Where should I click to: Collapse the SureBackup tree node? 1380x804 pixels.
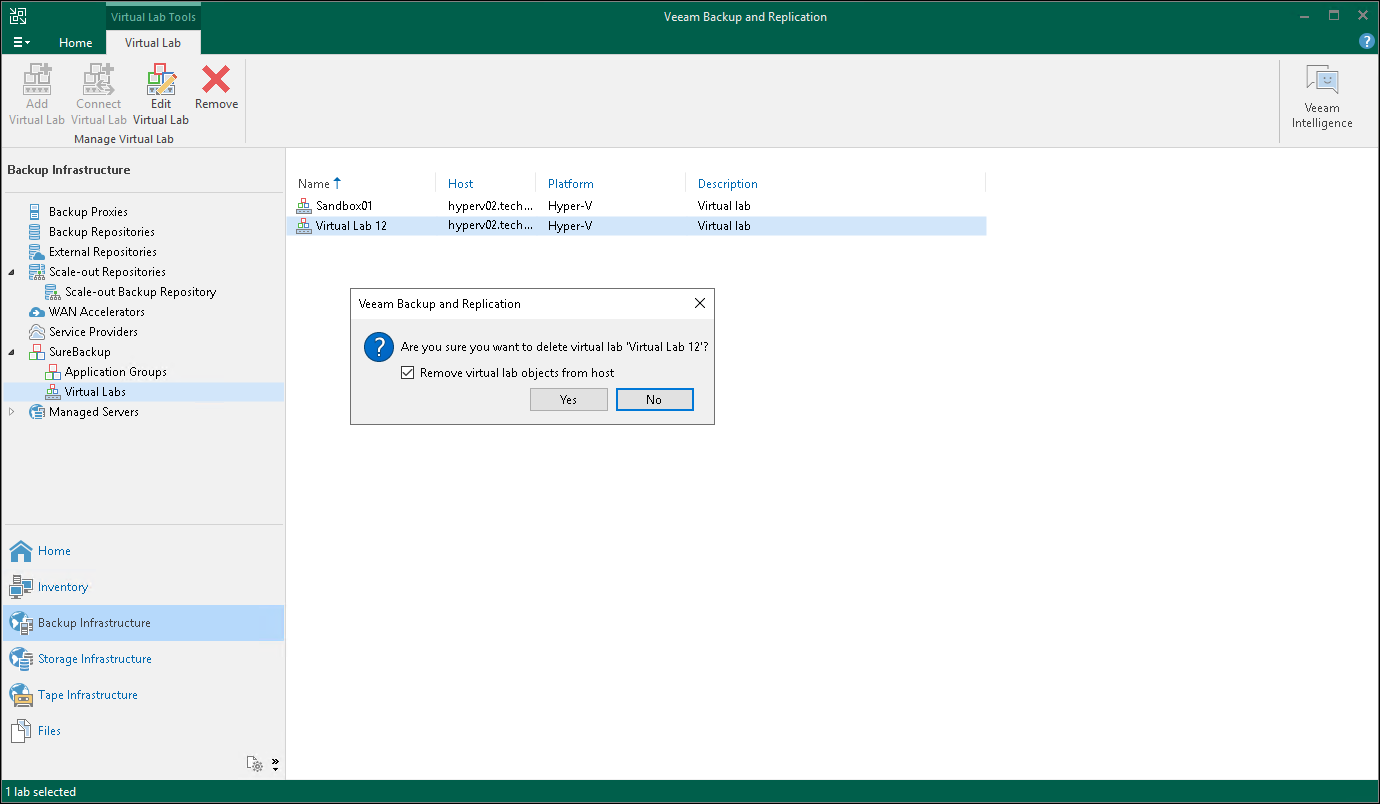(x=12, y=352)
